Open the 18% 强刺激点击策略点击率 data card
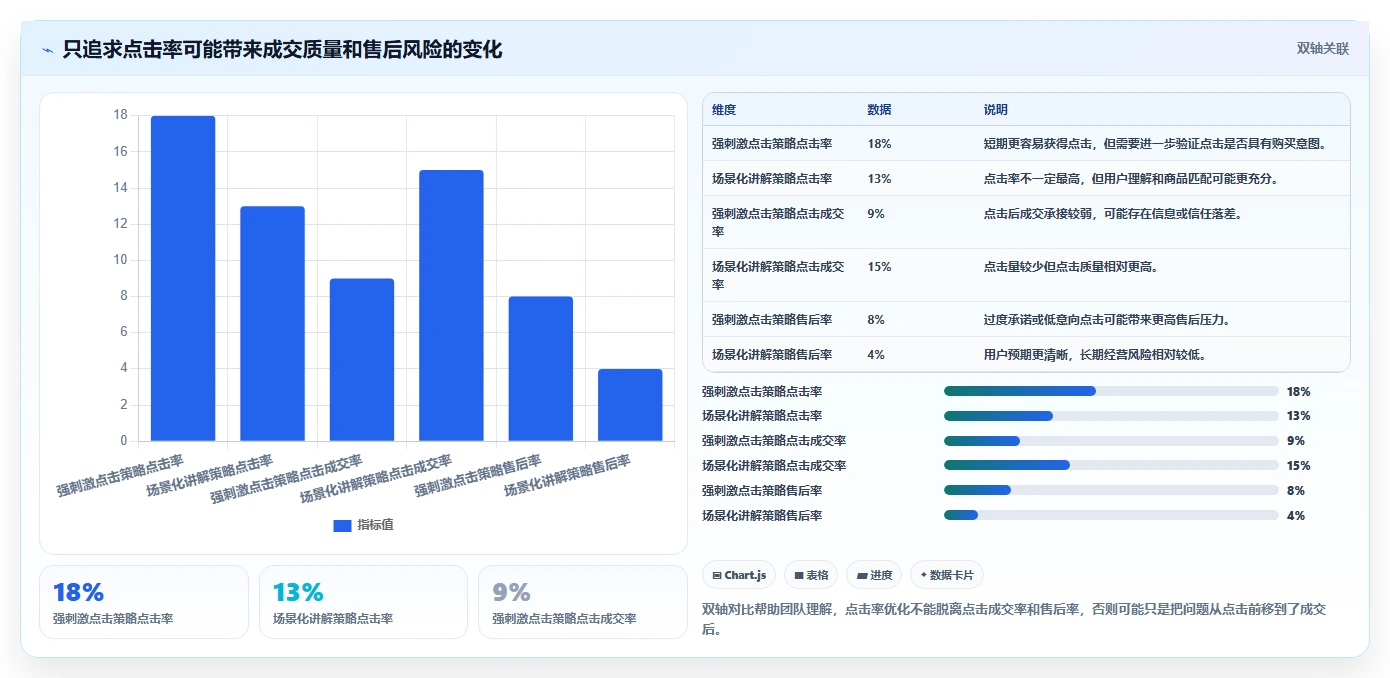The width and height of the screenshot is (1390, 678). tap(144, 602)
